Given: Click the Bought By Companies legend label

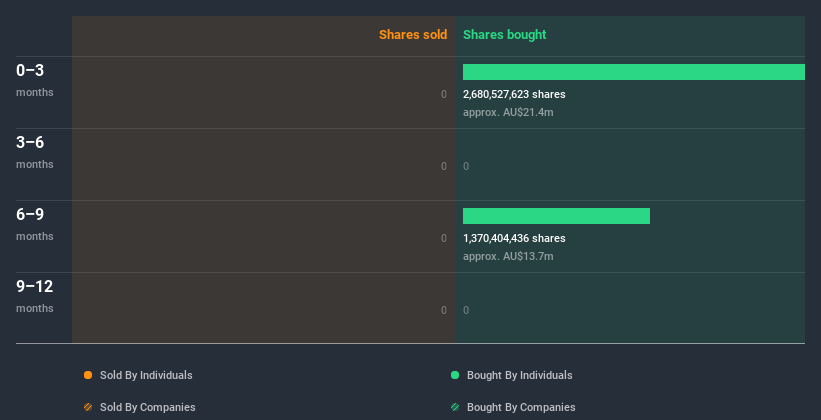Looking at the screenshot, I should tap(521, 407).
